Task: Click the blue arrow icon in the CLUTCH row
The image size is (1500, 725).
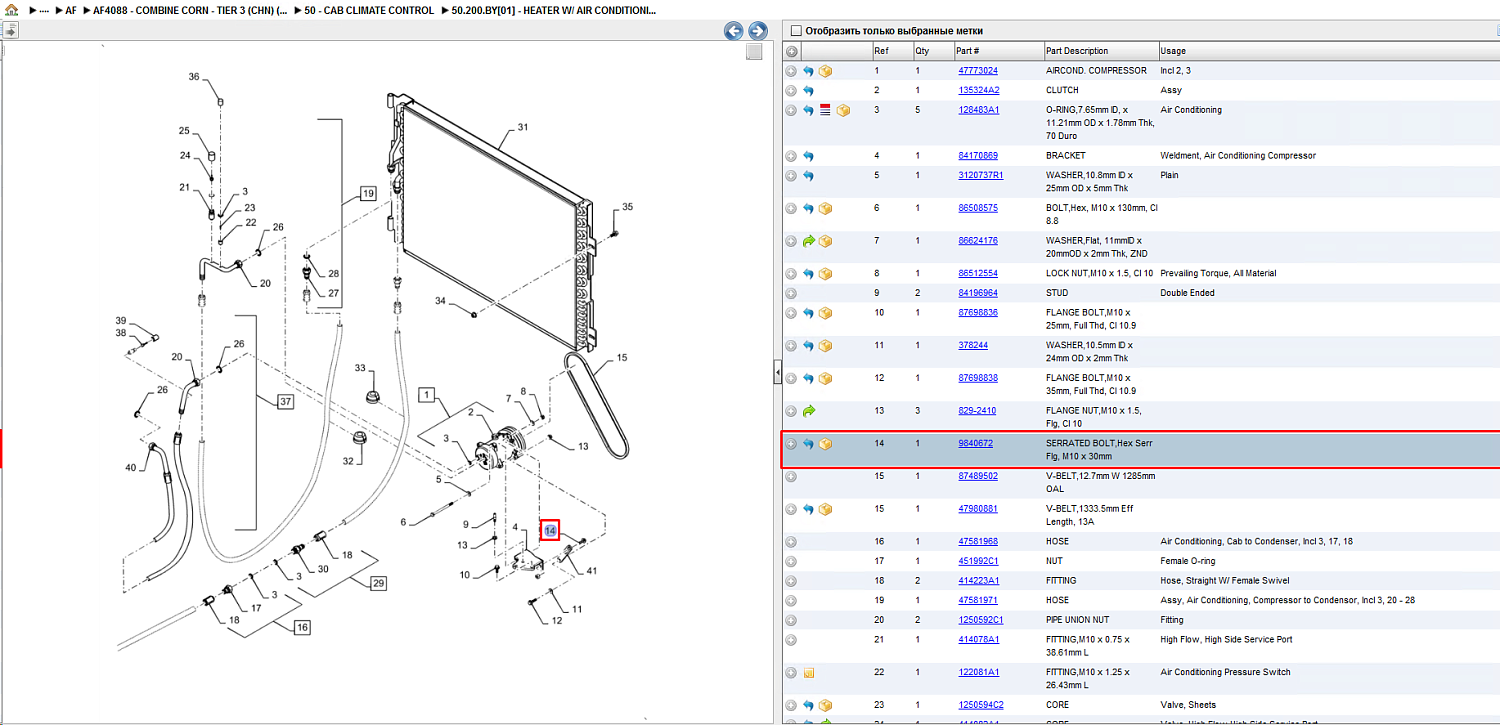Action: [x=808, y=91]
